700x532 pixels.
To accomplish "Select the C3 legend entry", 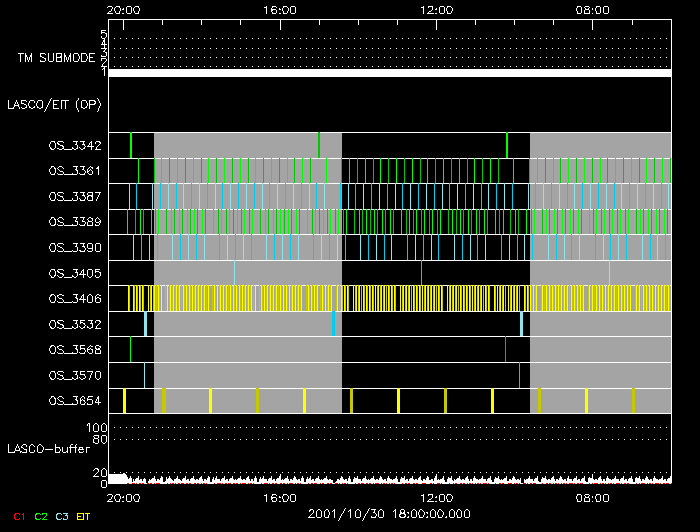I will coord(63,517).
